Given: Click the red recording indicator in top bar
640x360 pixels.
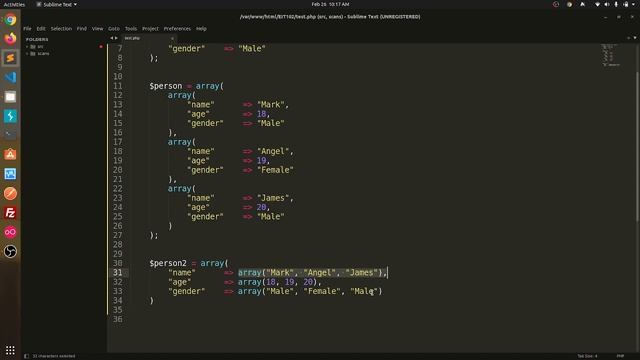Looking at the screenshot, I should tap(556, 4).
